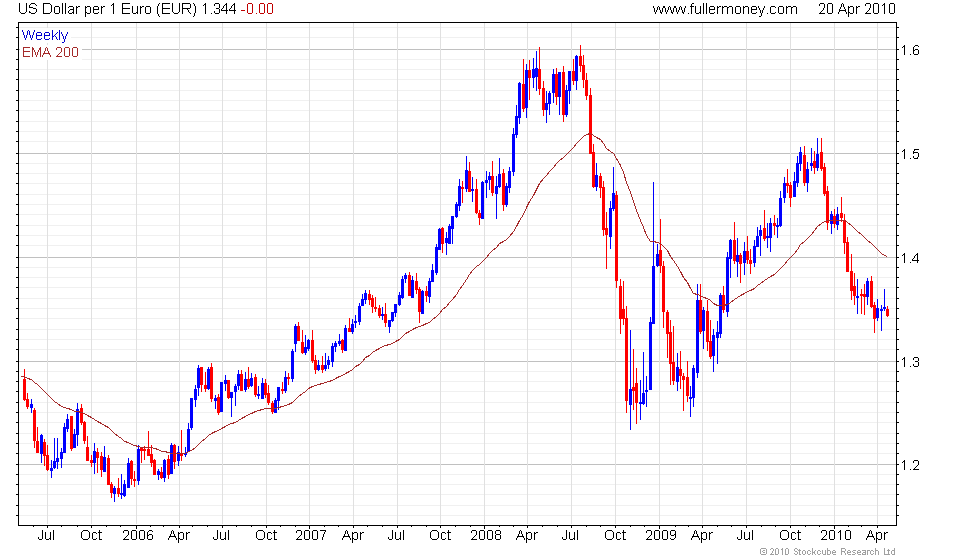This screenshot has width=980, height=560.
Task: Click the chart title 'US Dollar per 1 Euro (EUR)'
Action: click(x=108, y=9)
